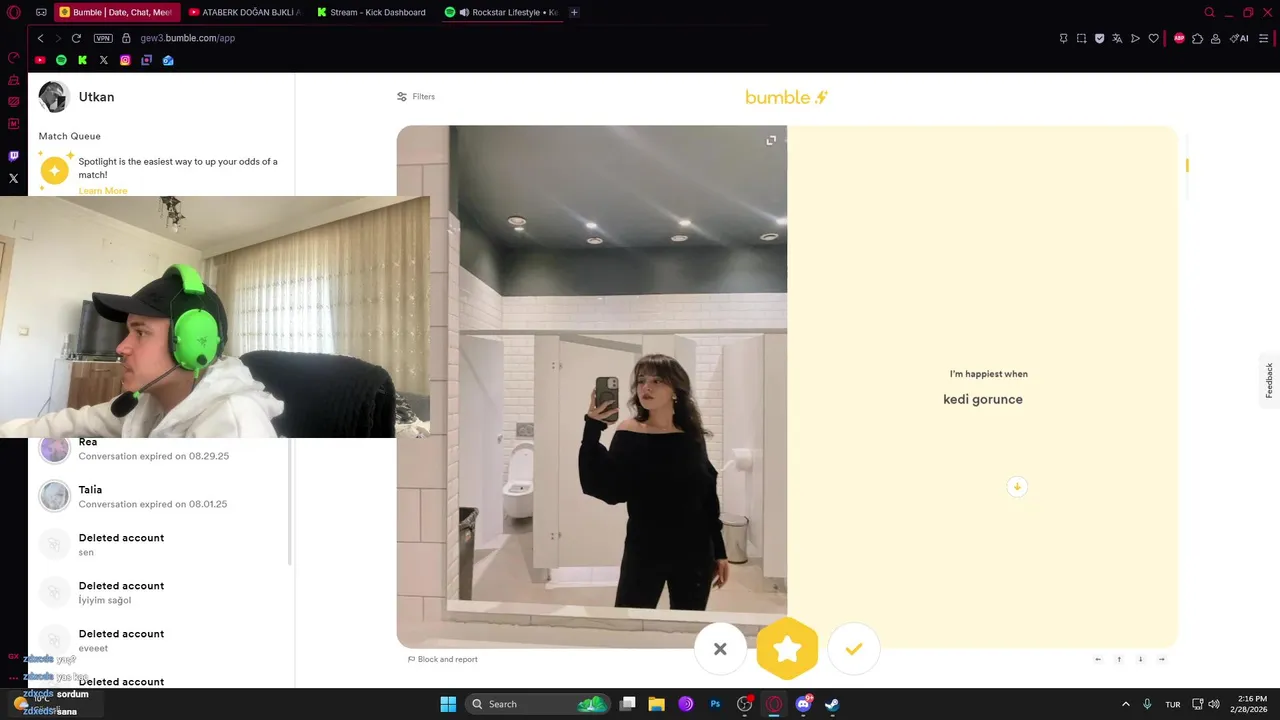Viewport: 1280px width, 720px height.
Task: Open Discord from taskbar
Action: pyautogui.click(x=803, y=704)
